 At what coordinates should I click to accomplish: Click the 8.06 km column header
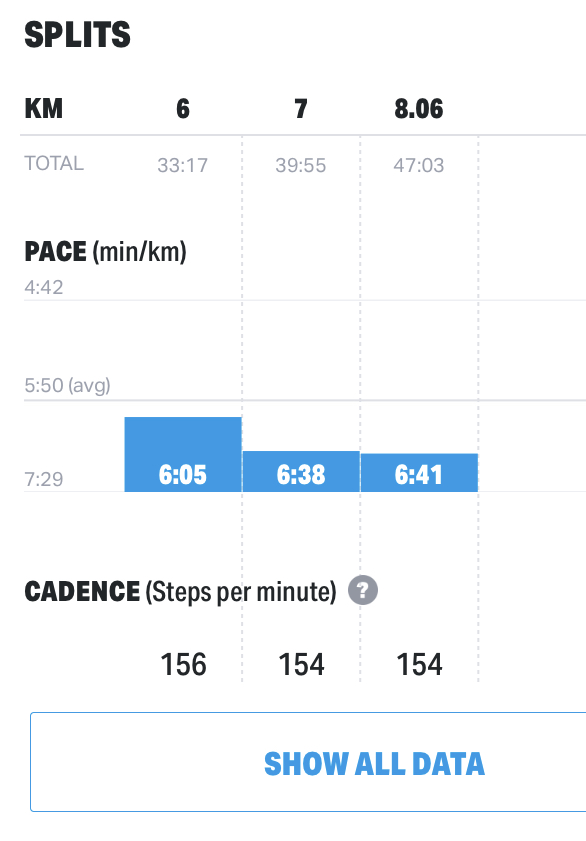tap(419, 109)
